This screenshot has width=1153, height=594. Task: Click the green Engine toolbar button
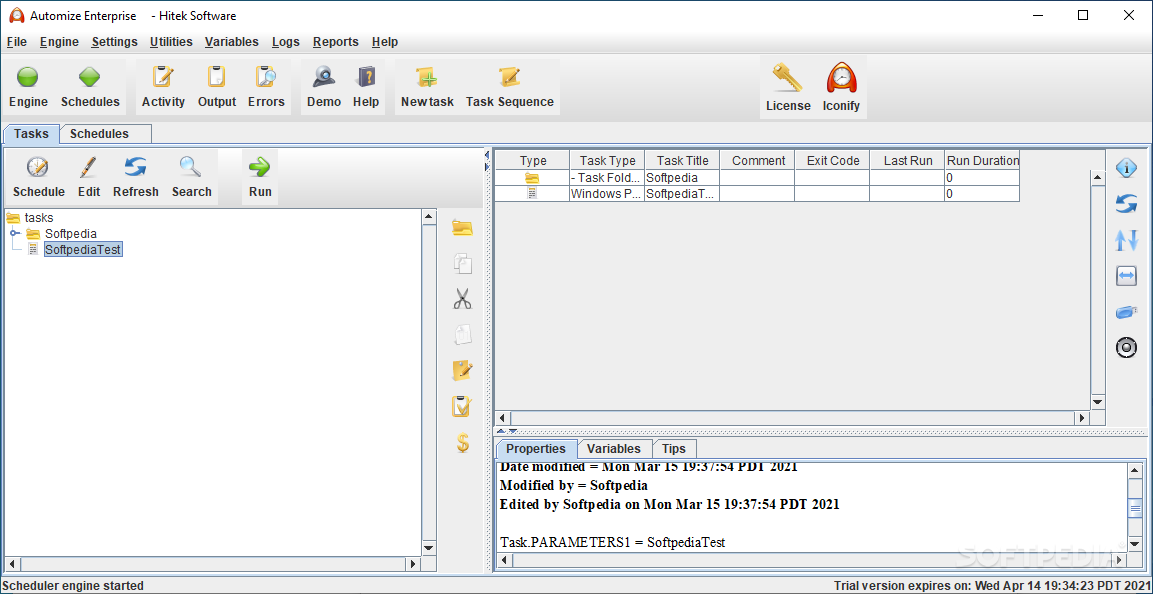pos(28,87)
